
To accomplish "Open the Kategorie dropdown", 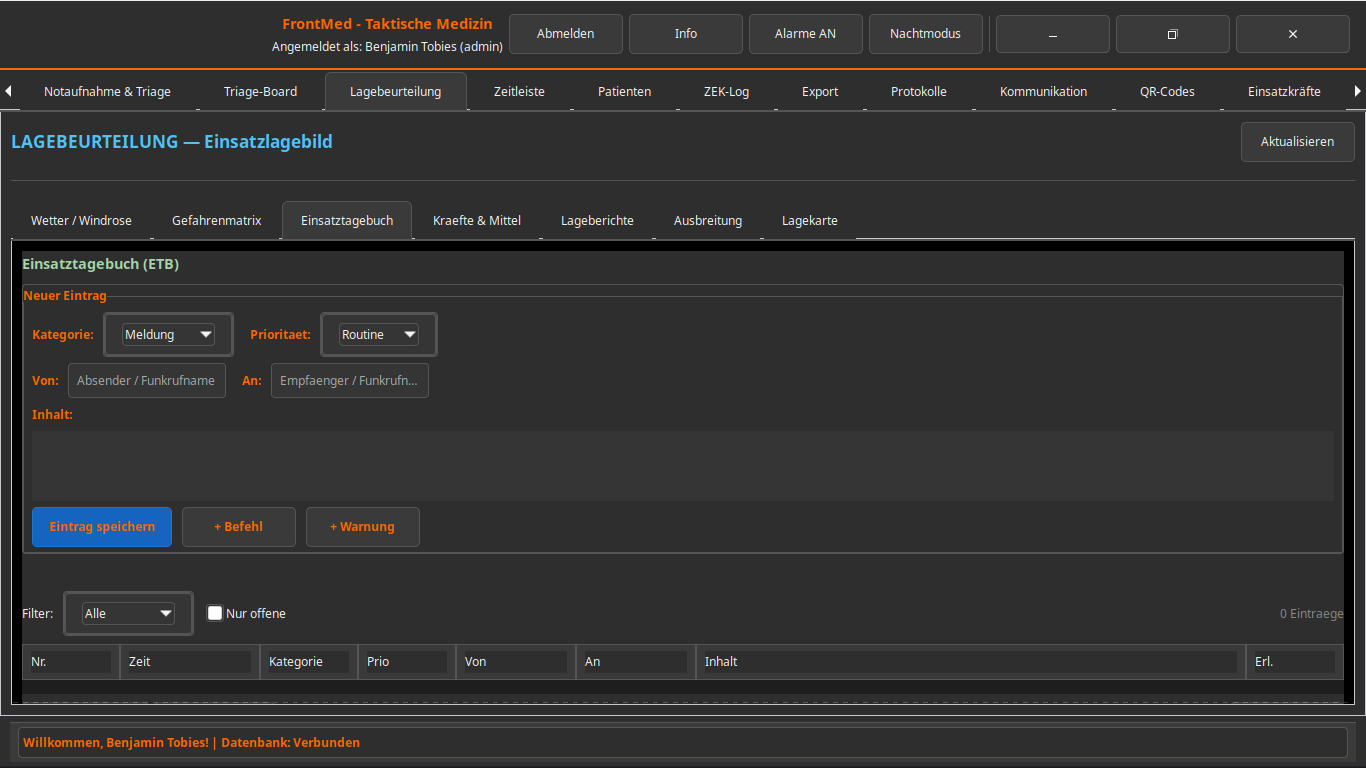I will (168, 335).
